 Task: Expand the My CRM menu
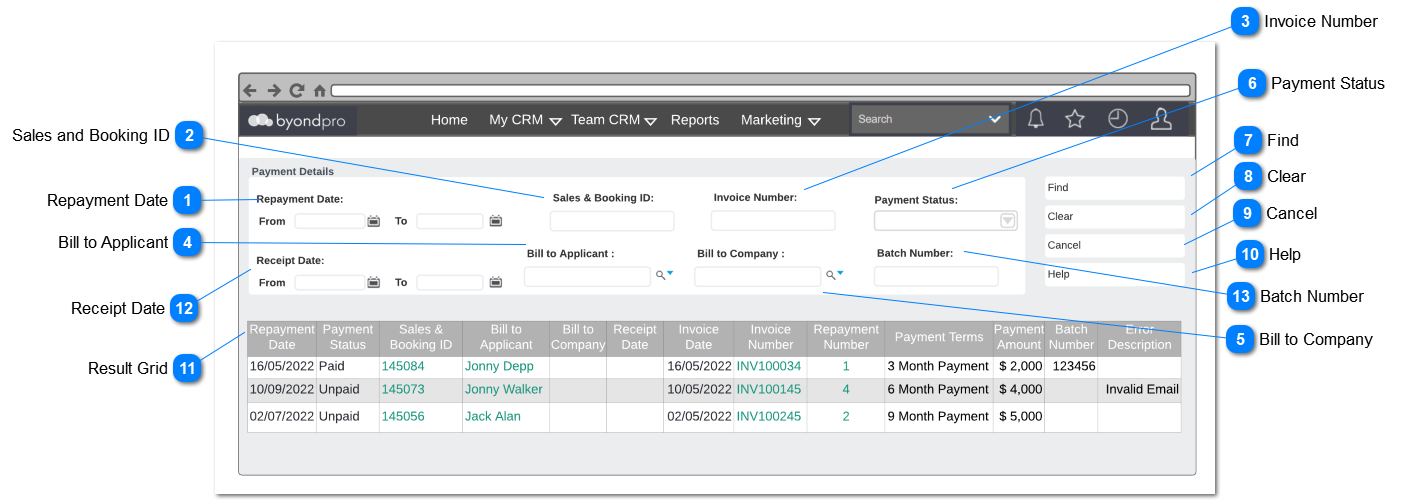click(x=556, y=121)
